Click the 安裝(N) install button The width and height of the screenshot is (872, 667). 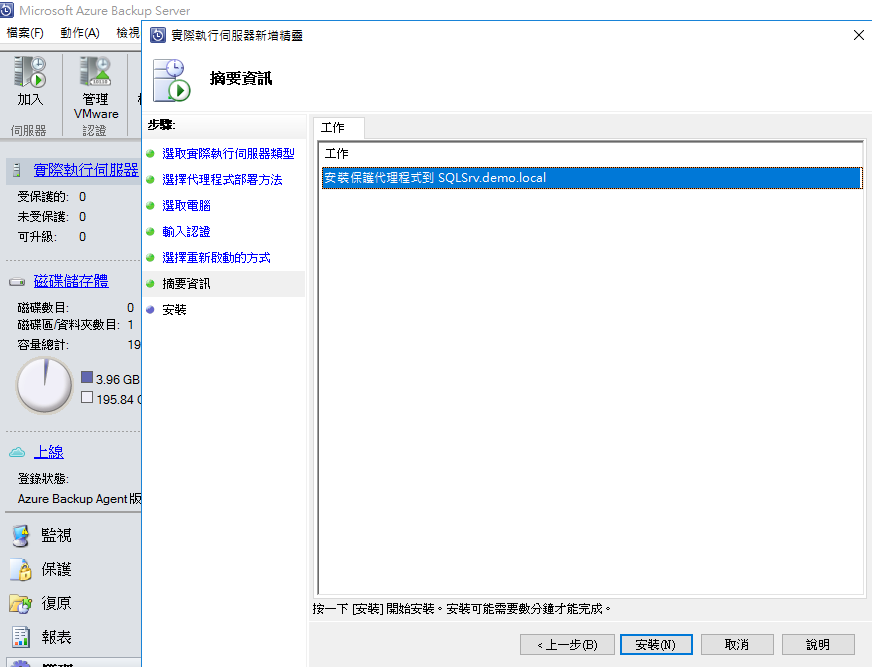click(656, 645)
